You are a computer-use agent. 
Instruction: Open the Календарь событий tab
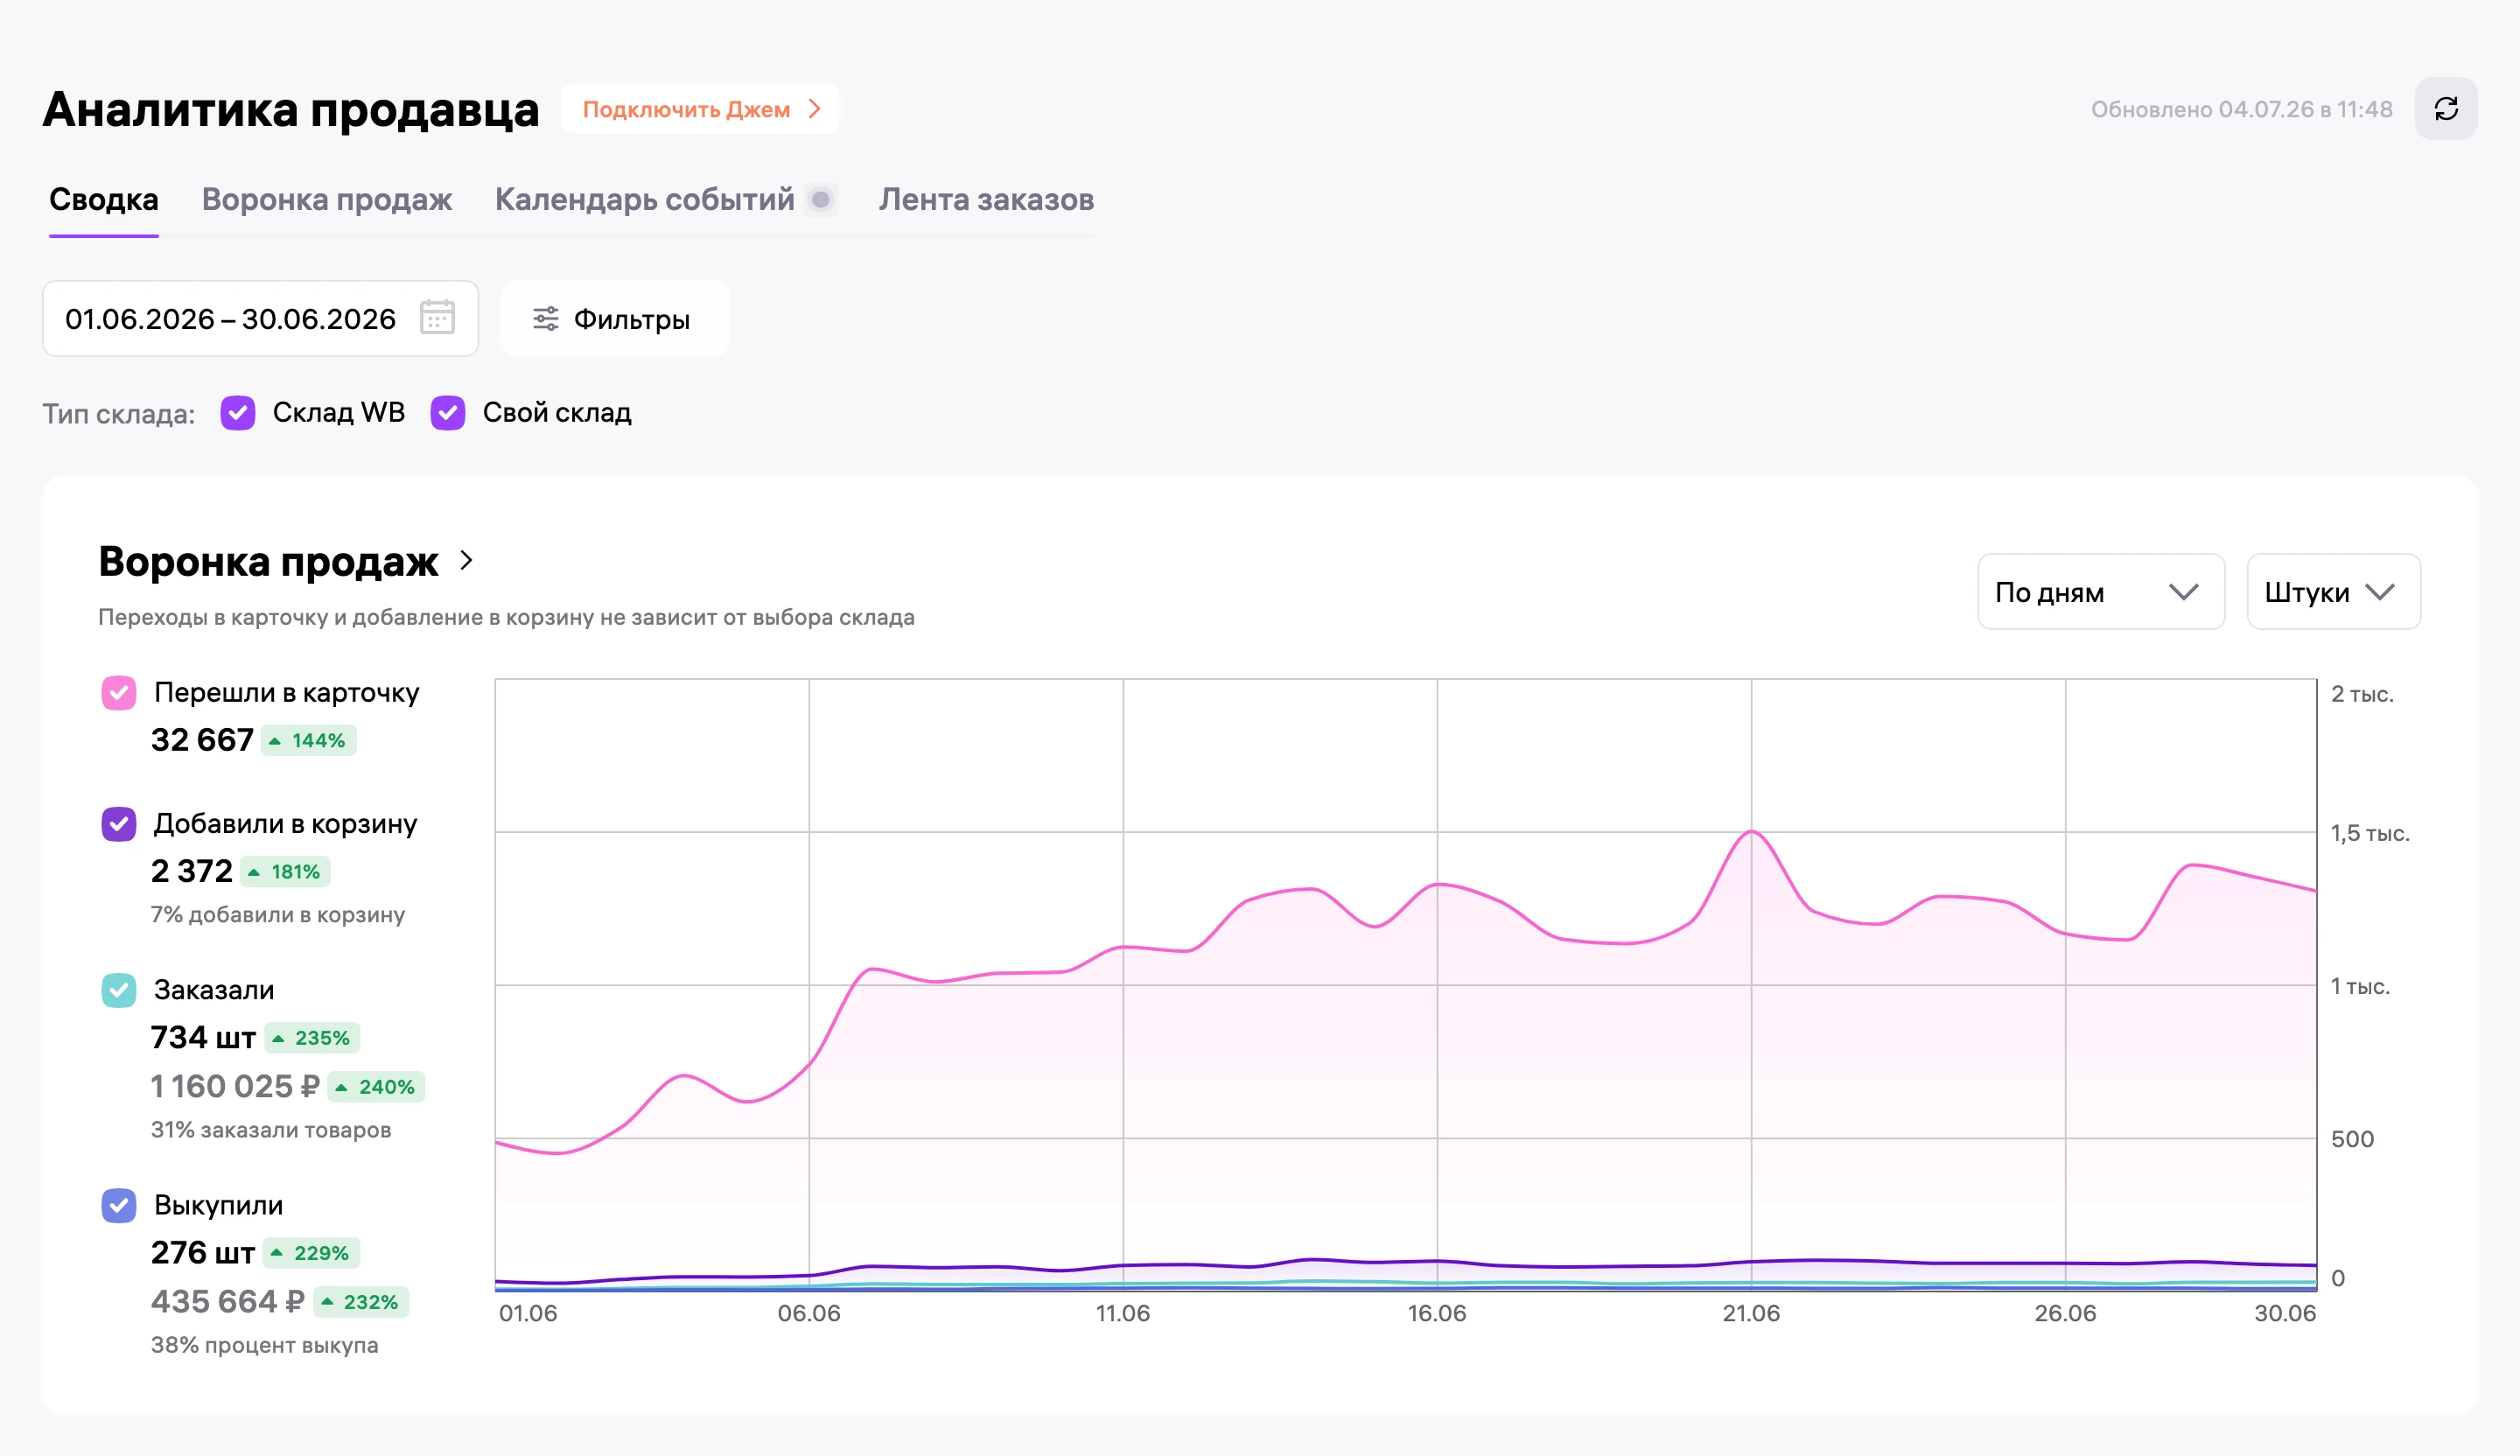pyautogui.click(x=645, y=200)
